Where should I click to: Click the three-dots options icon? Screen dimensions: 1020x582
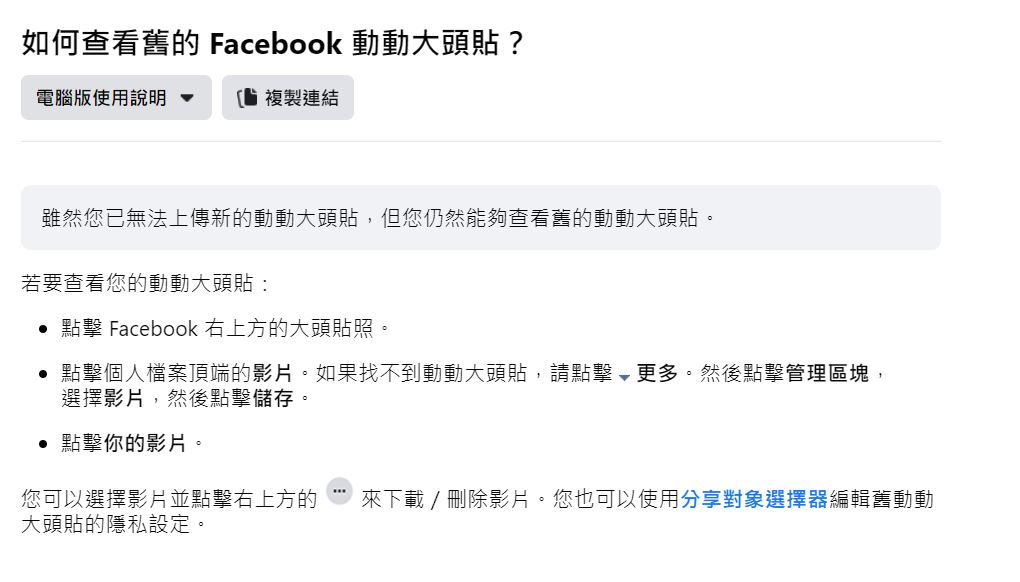(339, 492)
